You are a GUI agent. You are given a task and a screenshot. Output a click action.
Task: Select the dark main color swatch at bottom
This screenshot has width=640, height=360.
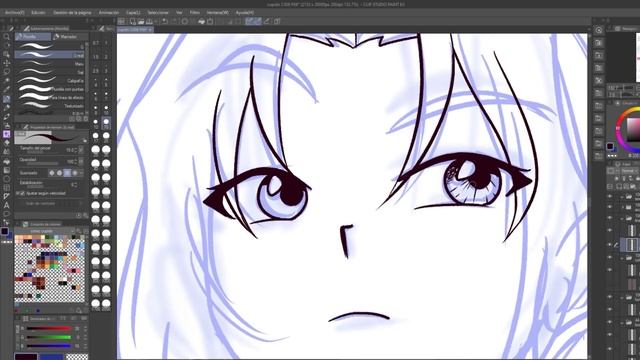[26, 357]
